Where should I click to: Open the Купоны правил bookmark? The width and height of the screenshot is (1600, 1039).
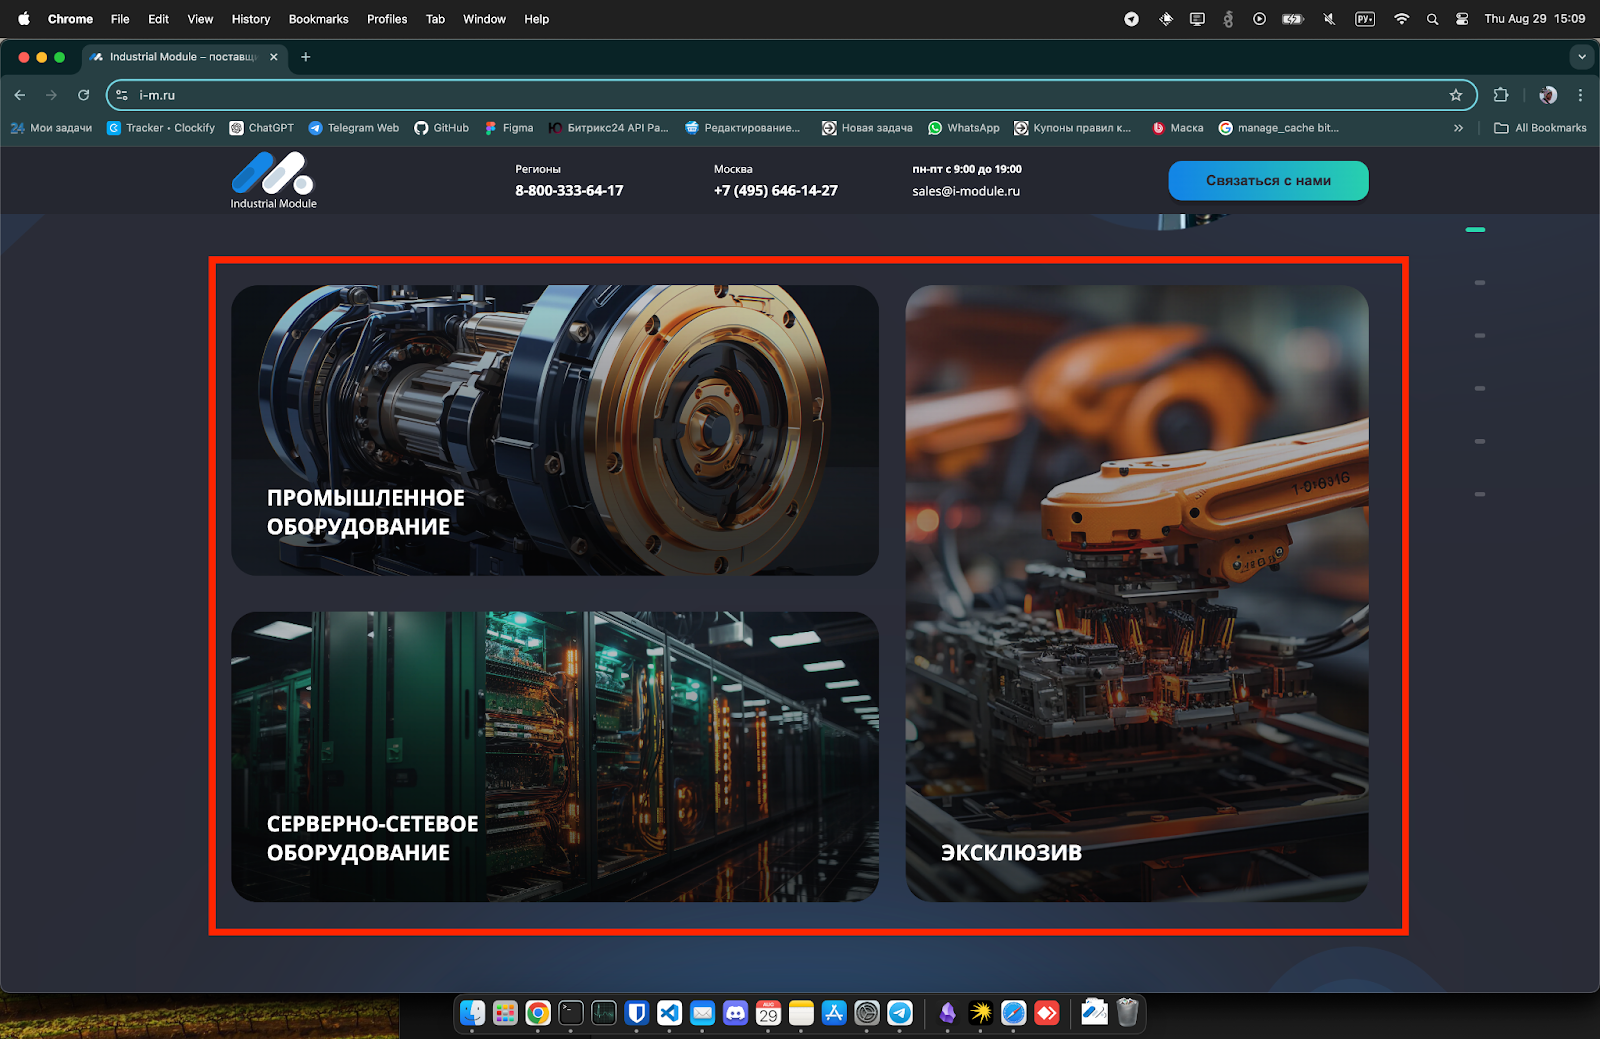pos(1073,128)
